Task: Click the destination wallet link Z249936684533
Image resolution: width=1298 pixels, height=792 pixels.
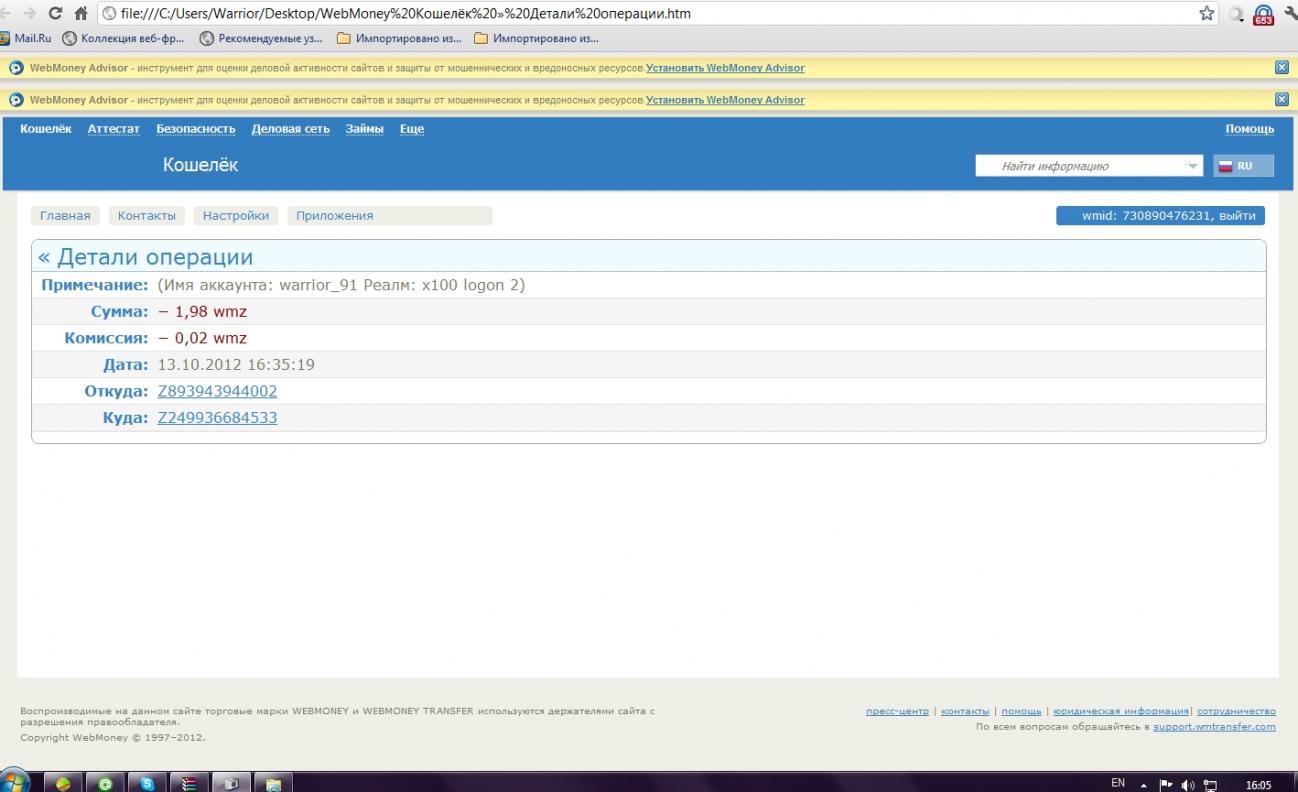Action: tap(217, 418)
